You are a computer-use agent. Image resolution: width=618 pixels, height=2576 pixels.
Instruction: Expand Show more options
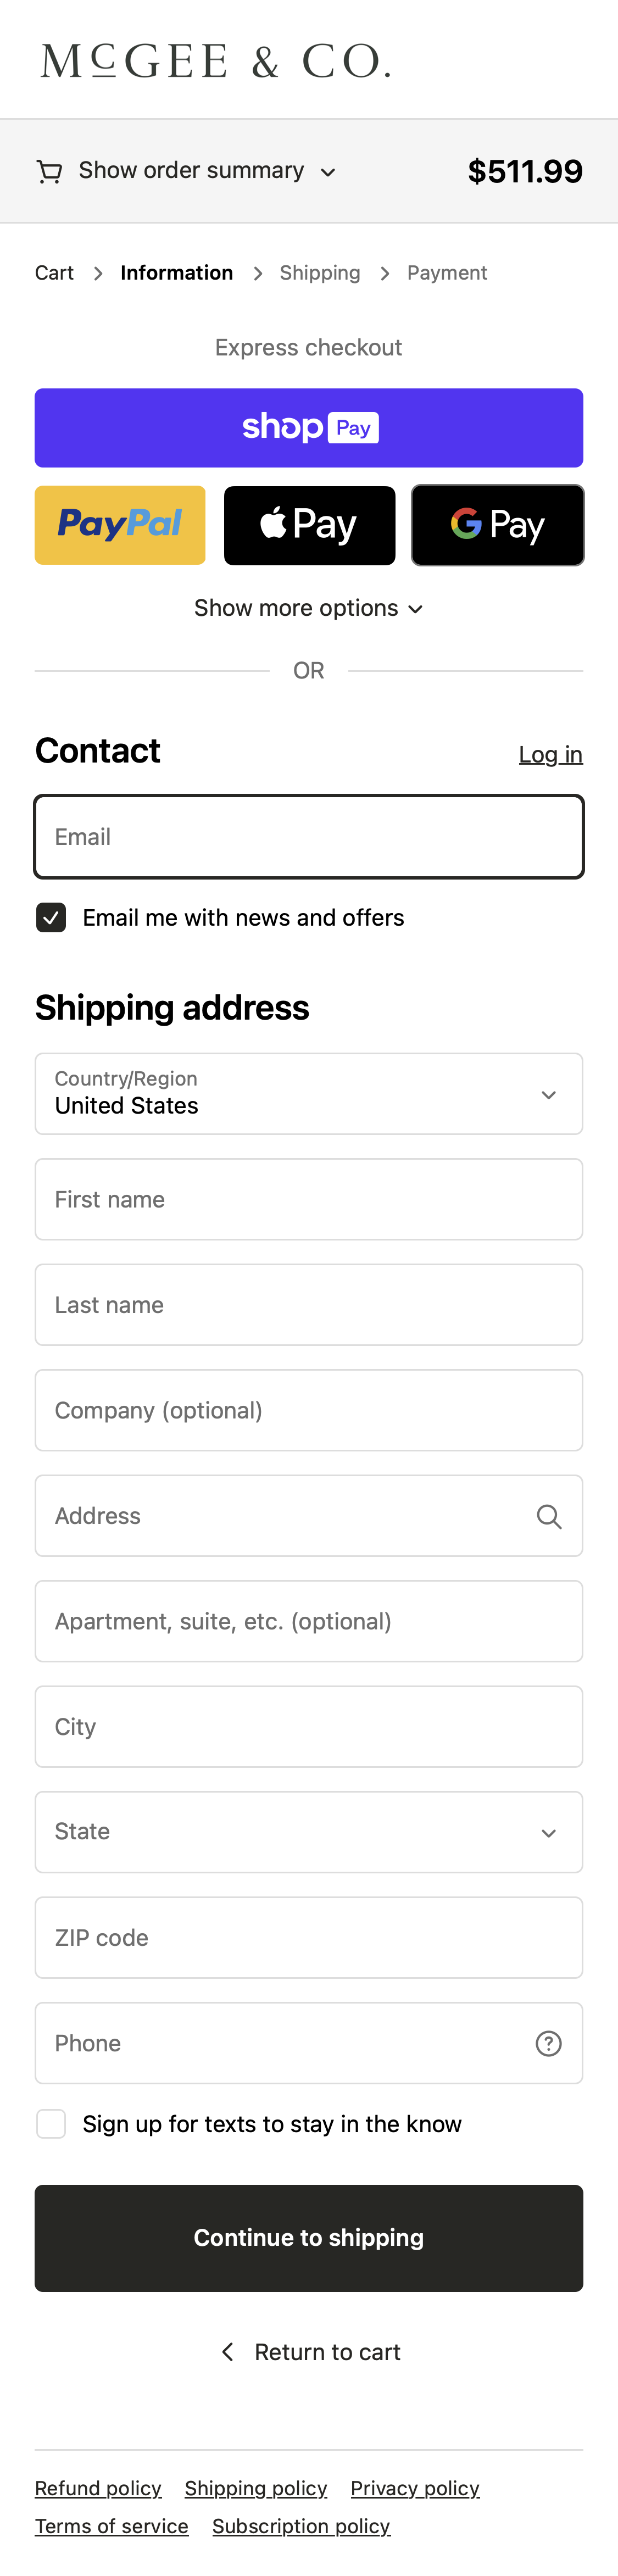coord(309,608)
